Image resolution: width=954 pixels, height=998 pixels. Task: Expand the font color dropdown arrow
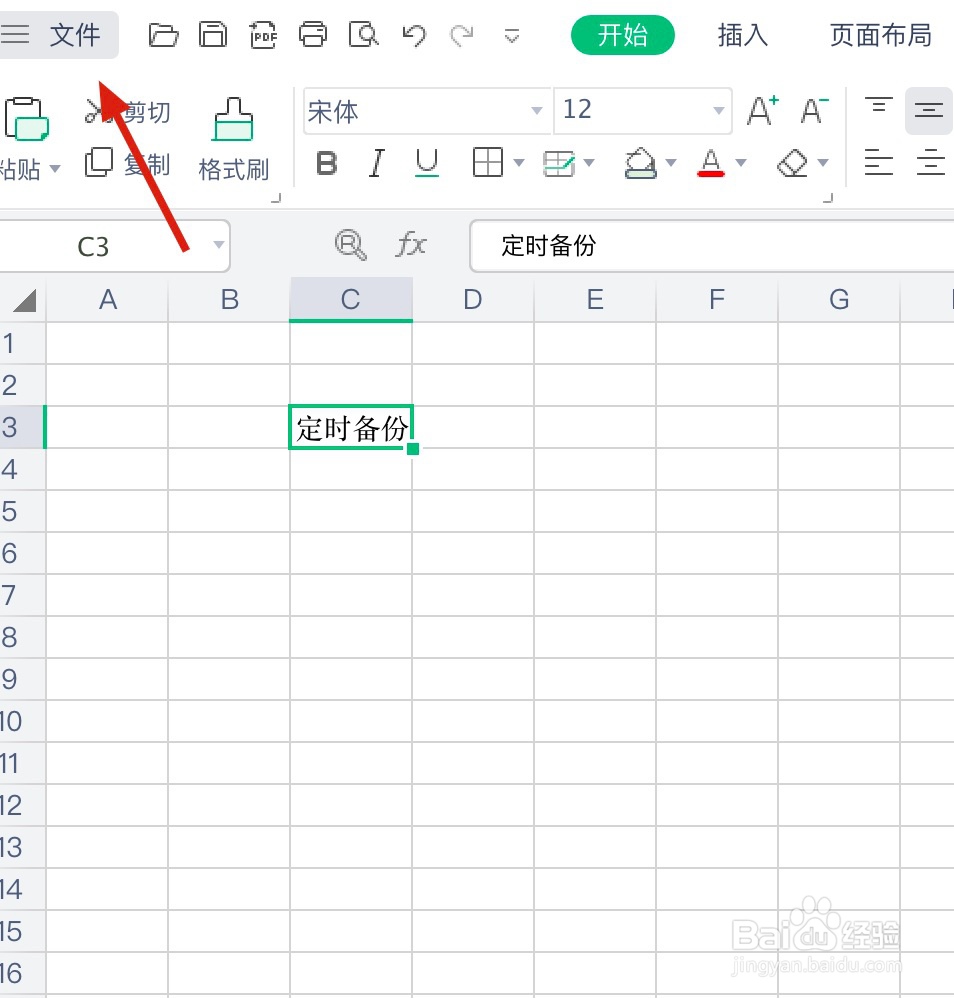coord(741,163)
